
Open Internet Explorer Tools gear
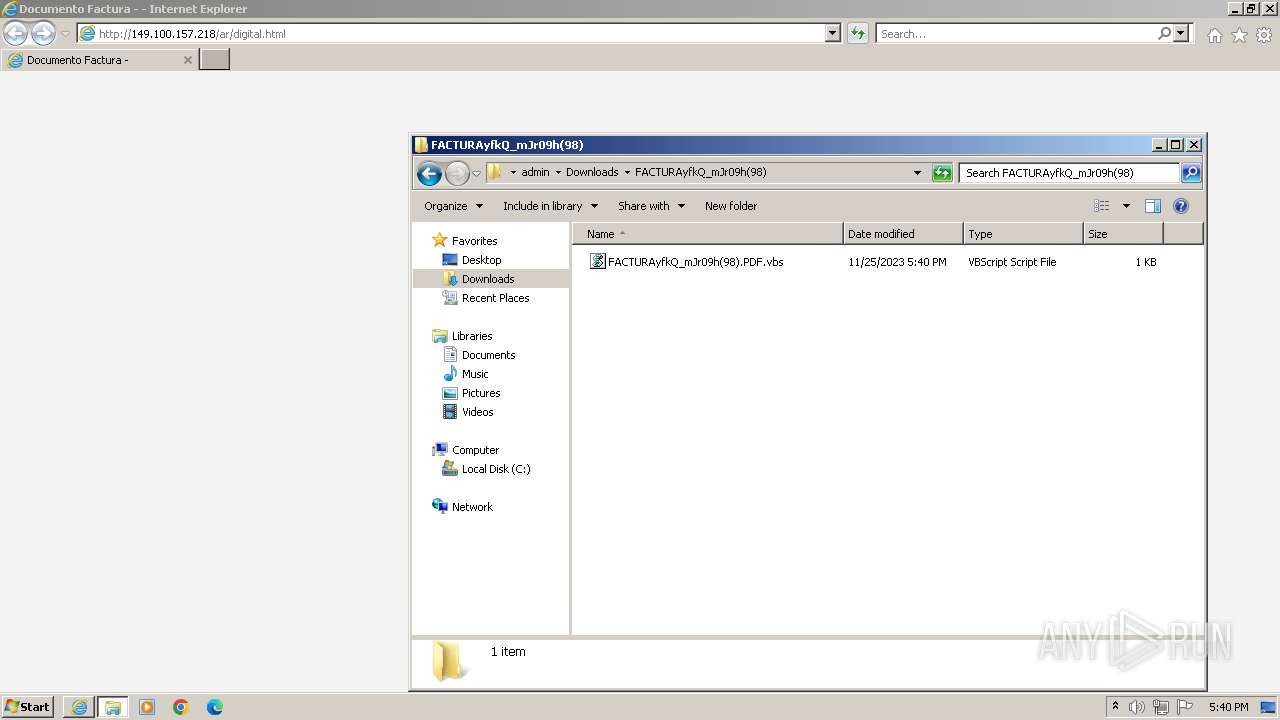coord(1264,35)
